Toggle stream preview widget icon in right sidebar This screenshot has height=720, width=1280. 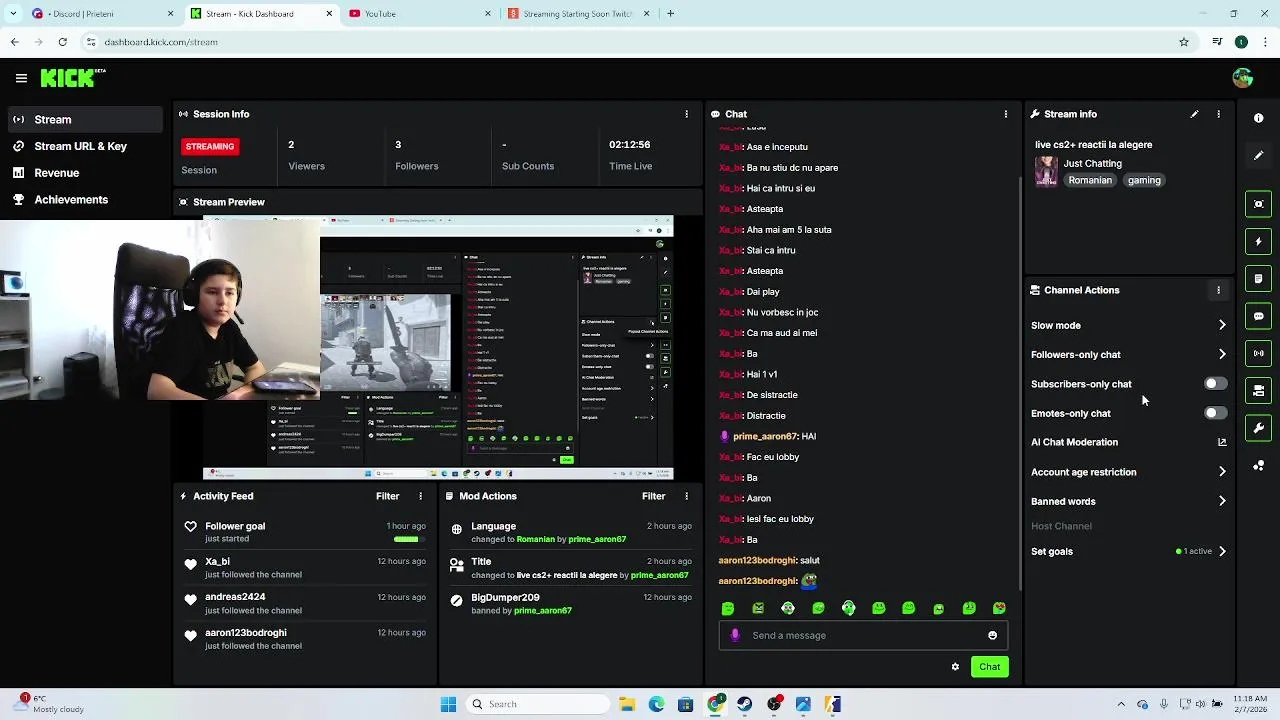1258,204
